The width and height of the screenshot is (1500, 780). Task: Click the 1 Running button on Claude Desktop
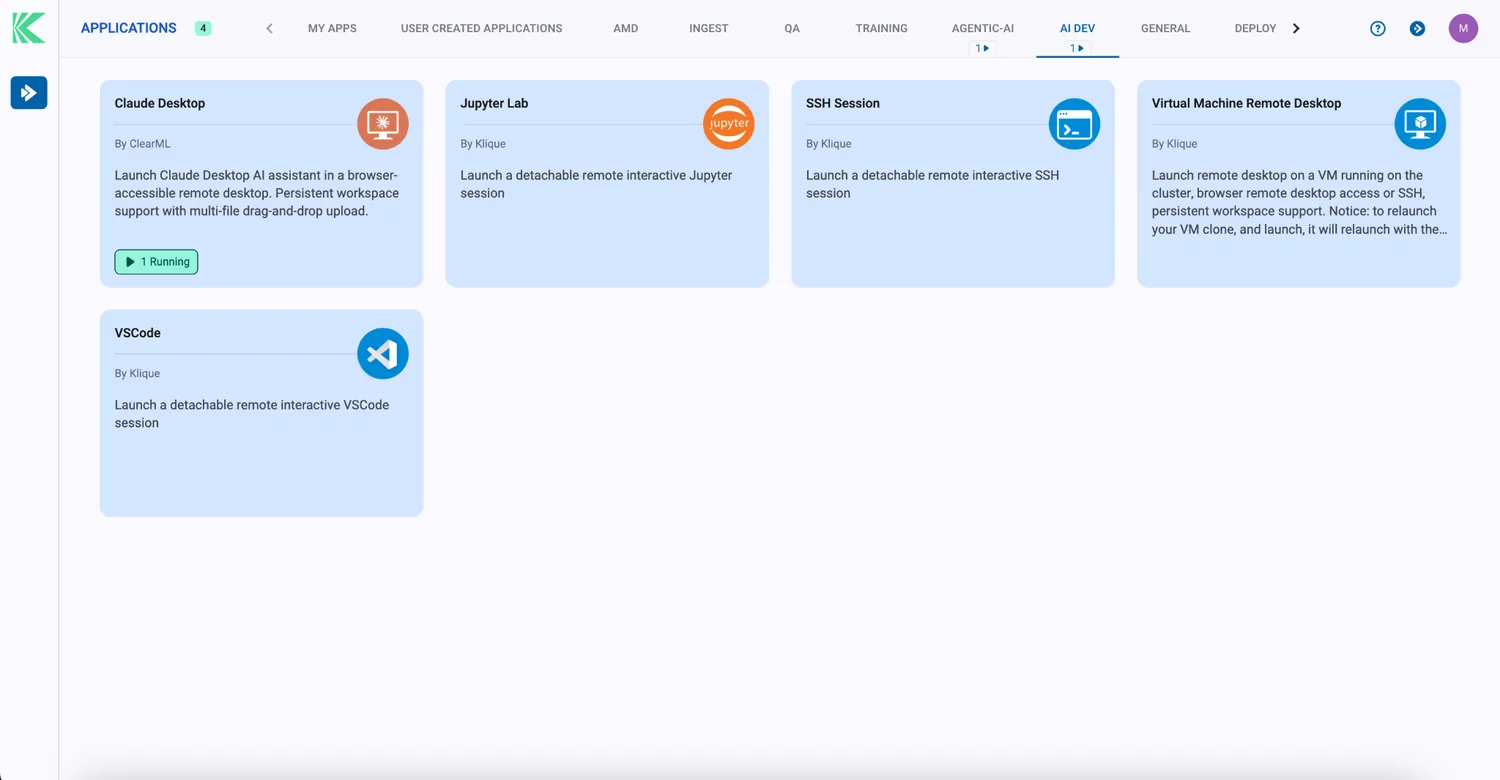[156, 262]
